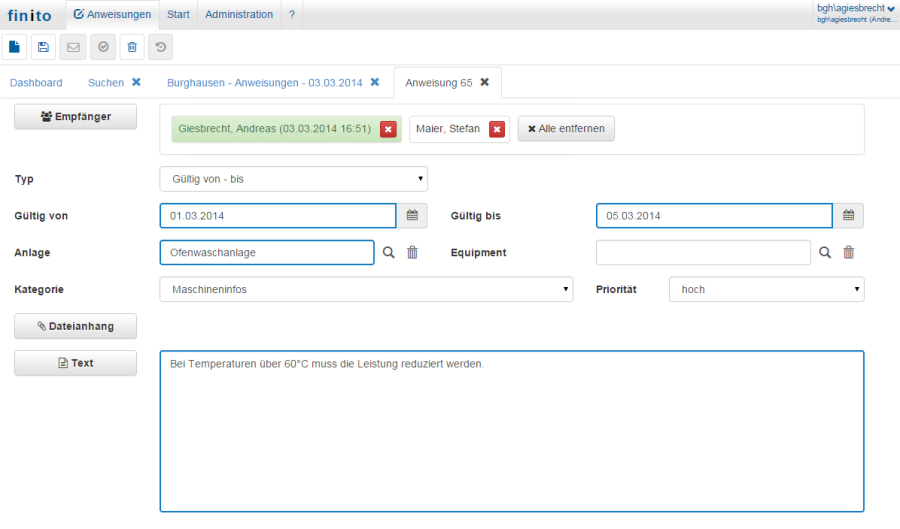Click the undo history toolbar icon

pyautogui.click(x=160, y=46)
